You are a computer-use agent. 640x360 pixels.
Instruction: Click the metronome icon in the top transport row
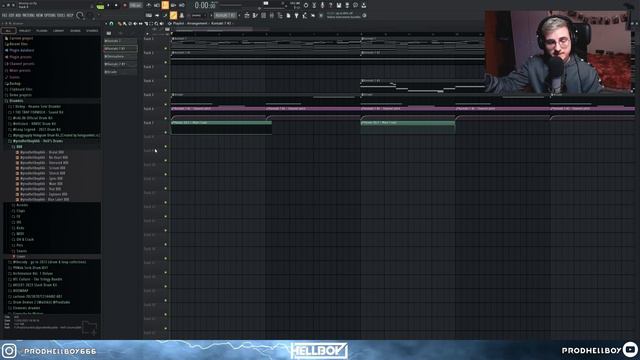(x=149, y=5)
